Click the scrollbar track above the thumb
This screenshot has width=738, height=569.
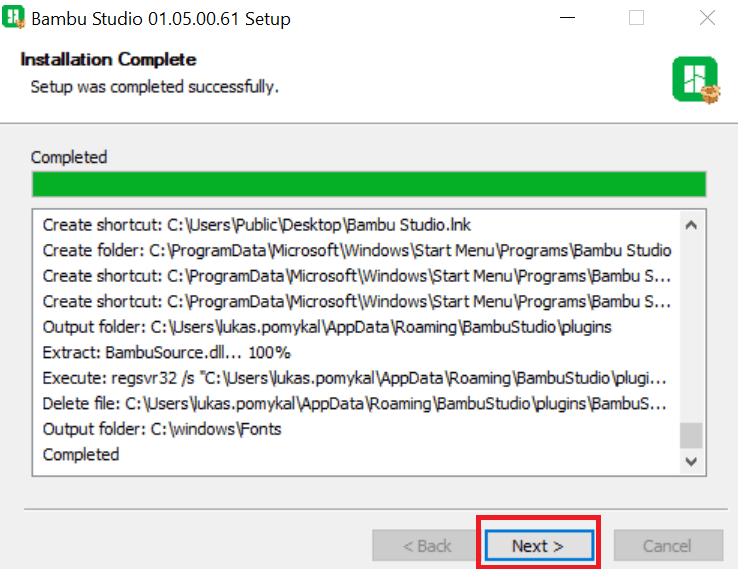point(691,329)
